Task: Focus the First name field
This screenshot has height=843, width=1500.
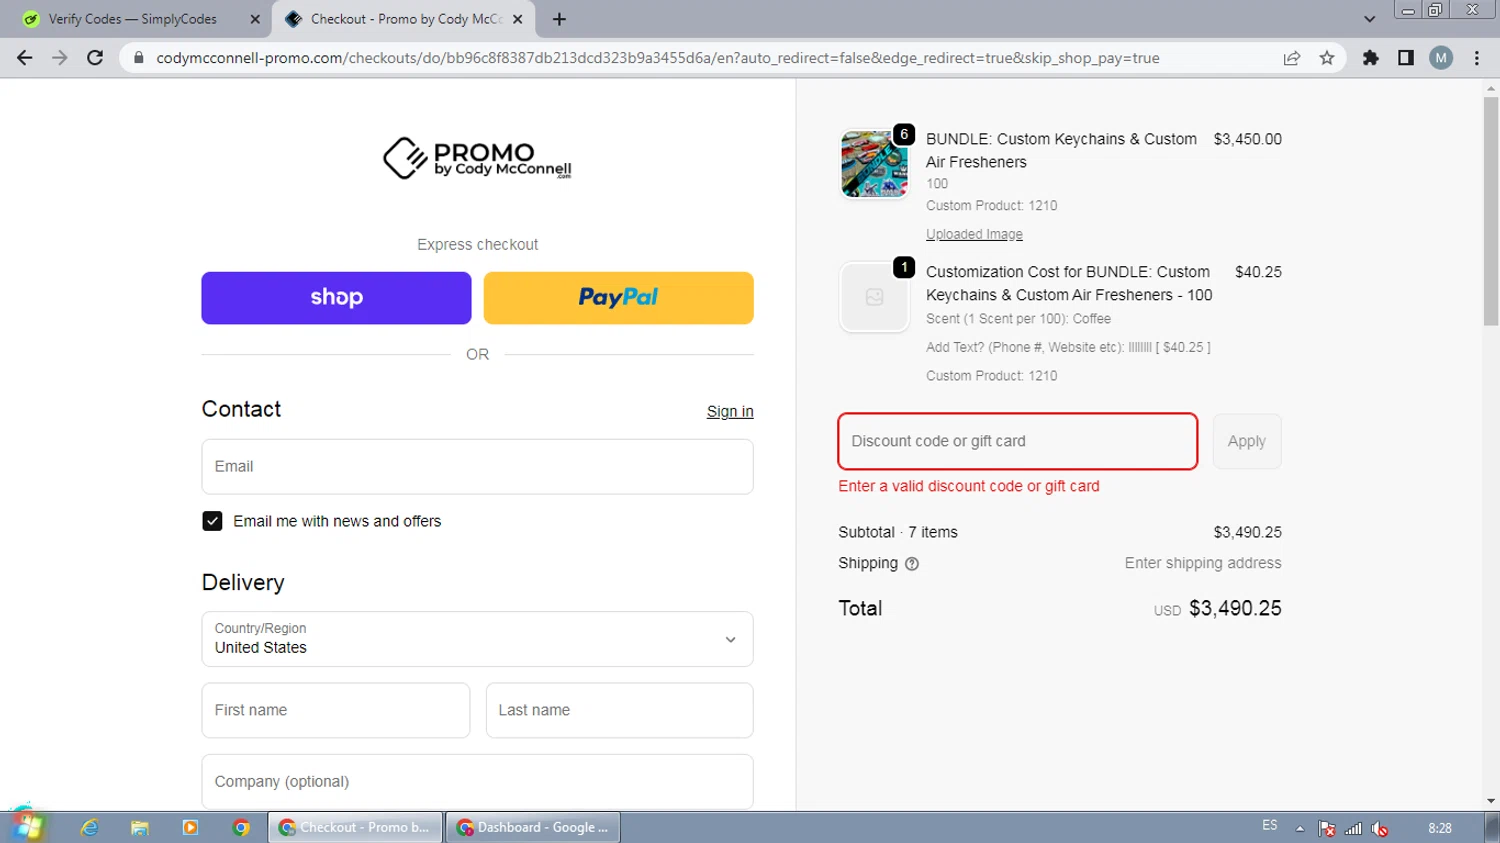Action: pos(336,710)
